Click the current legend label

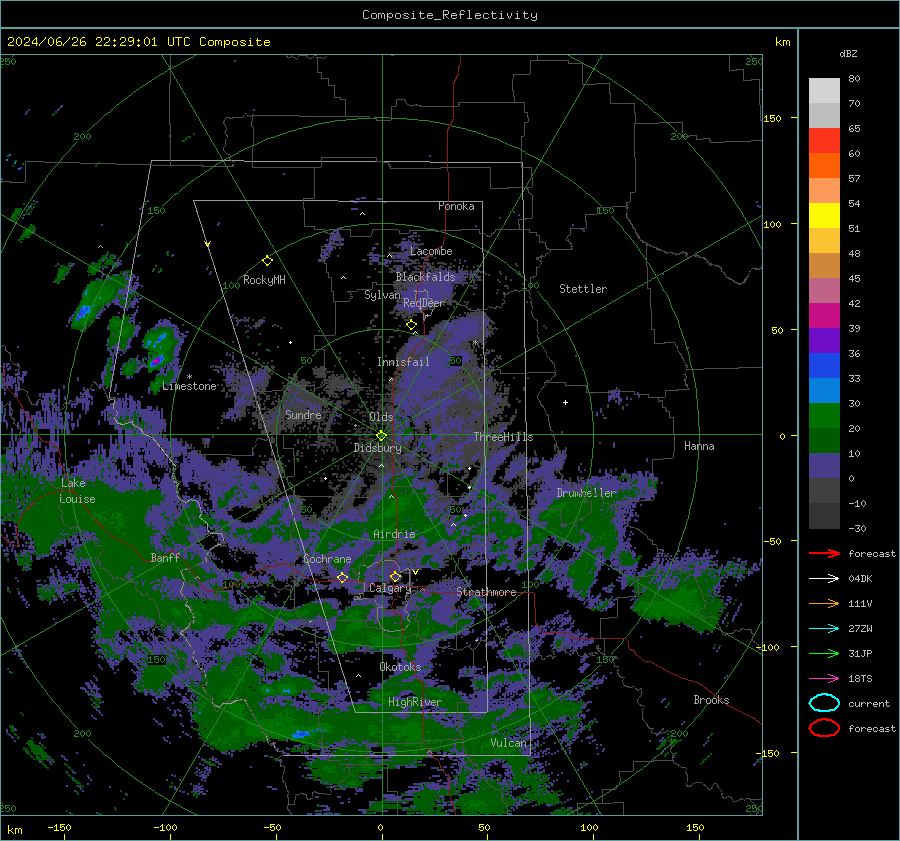tap(869, 703)
